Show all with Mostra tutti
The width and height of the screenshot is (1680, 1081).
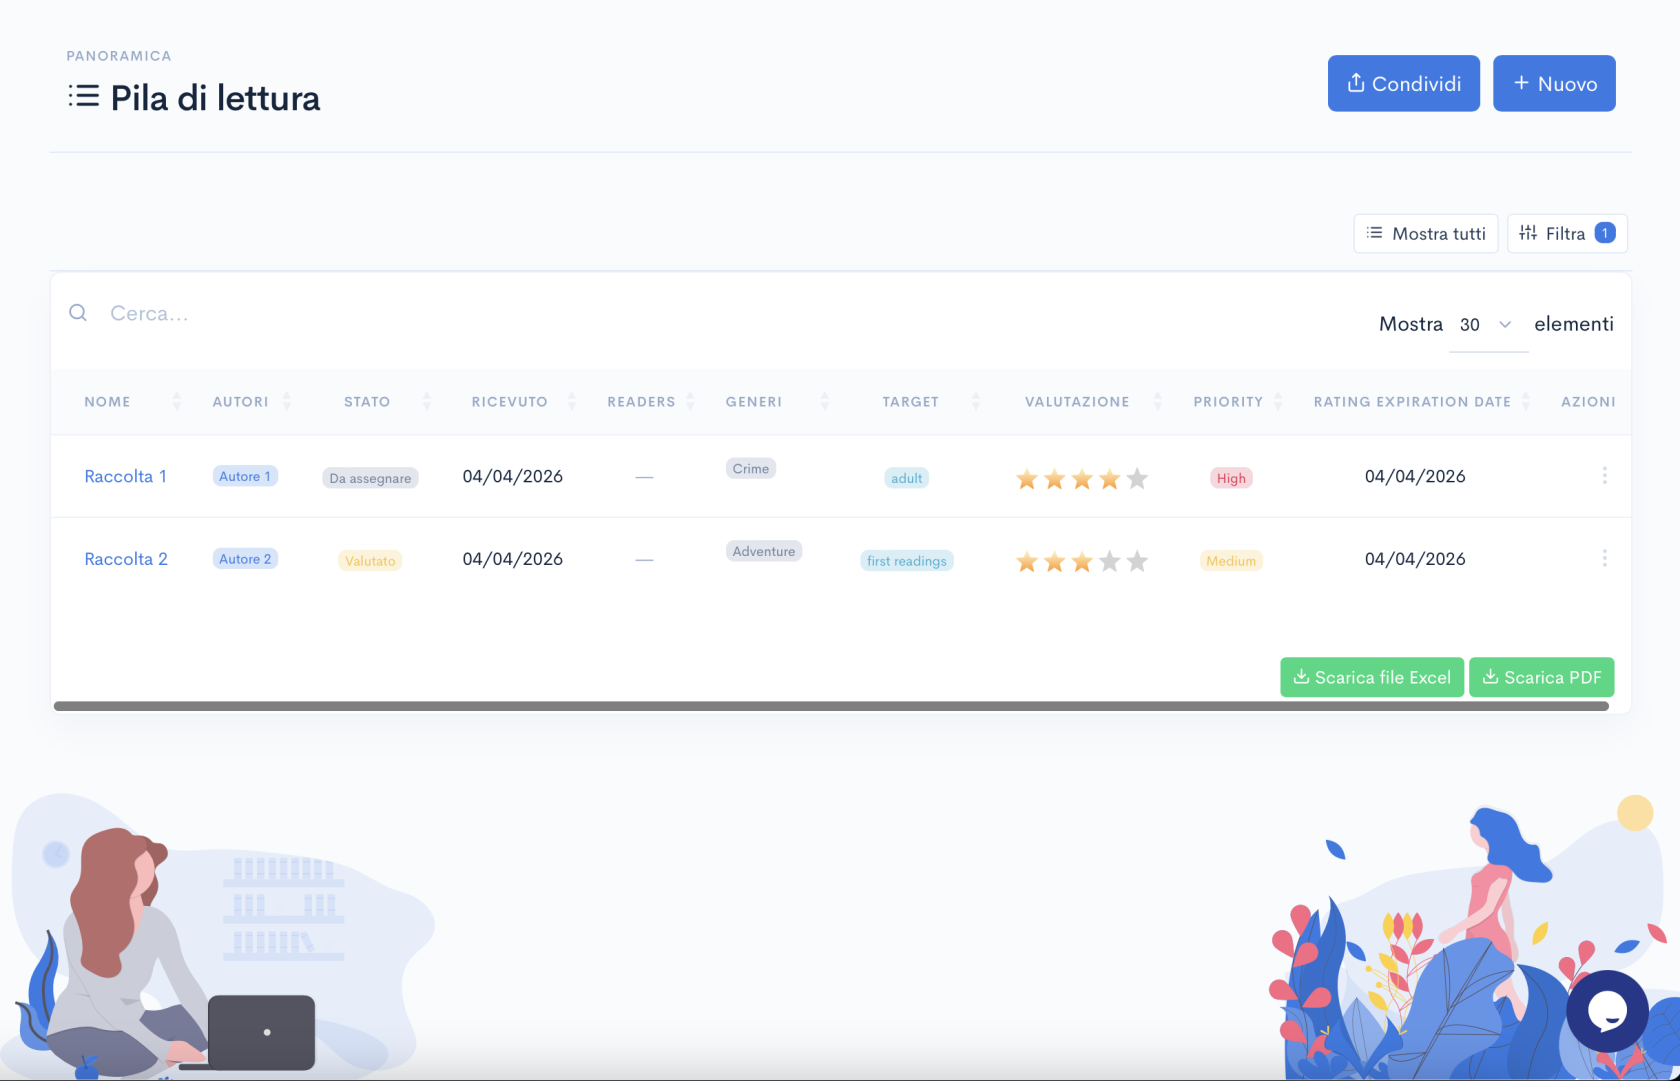(x=1426, y=233)
